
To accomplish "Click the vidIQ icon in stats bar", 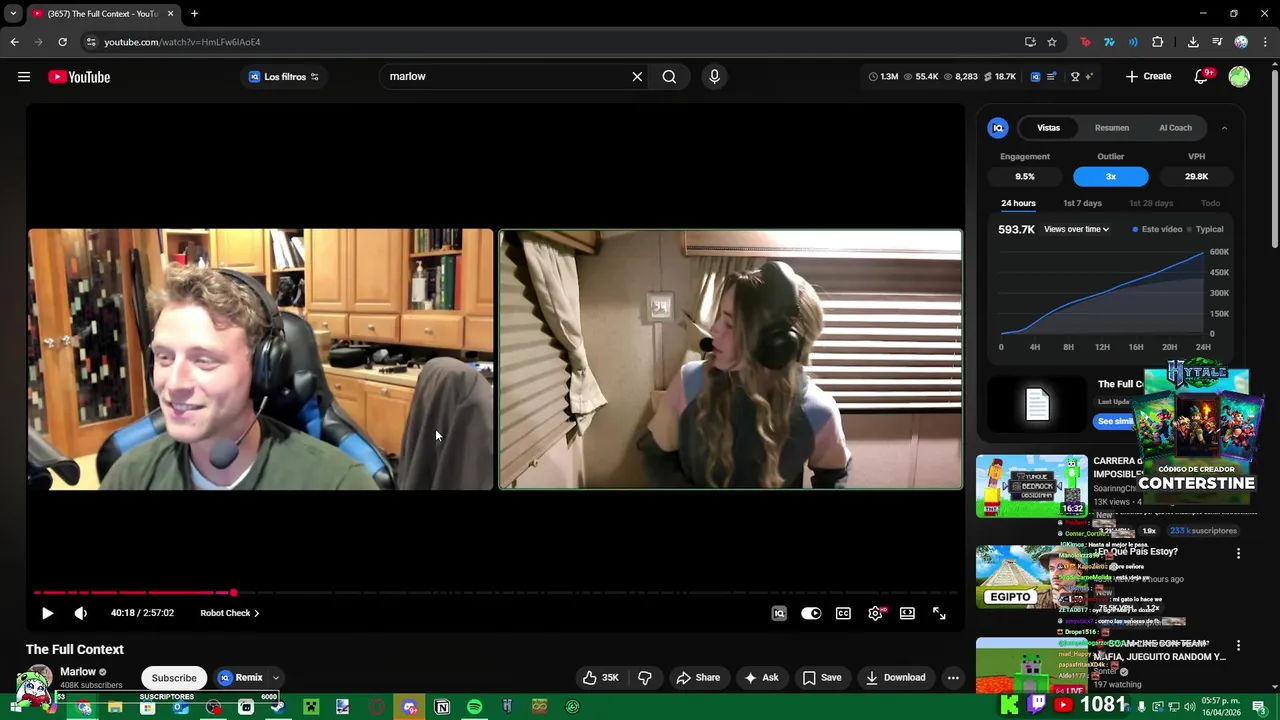I will pos(1035,77).
